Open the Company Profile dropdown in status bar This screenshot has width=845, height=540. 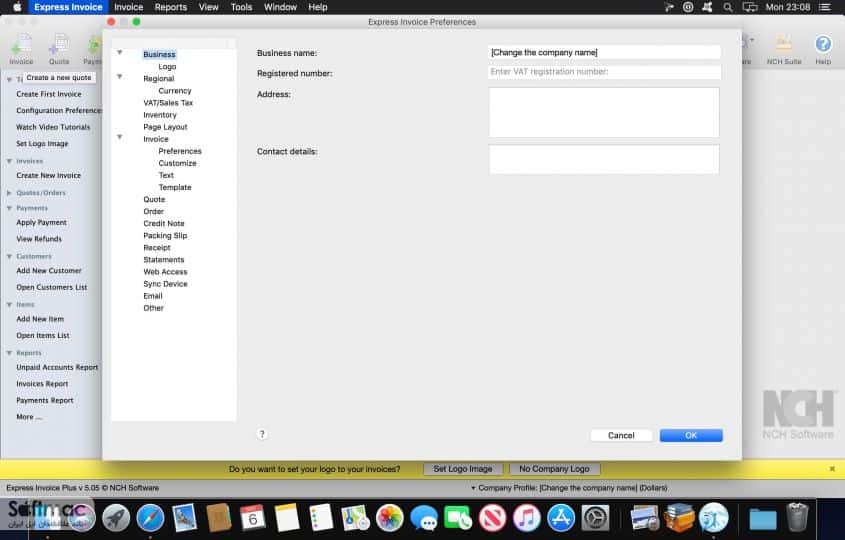(x=569, y=488)
